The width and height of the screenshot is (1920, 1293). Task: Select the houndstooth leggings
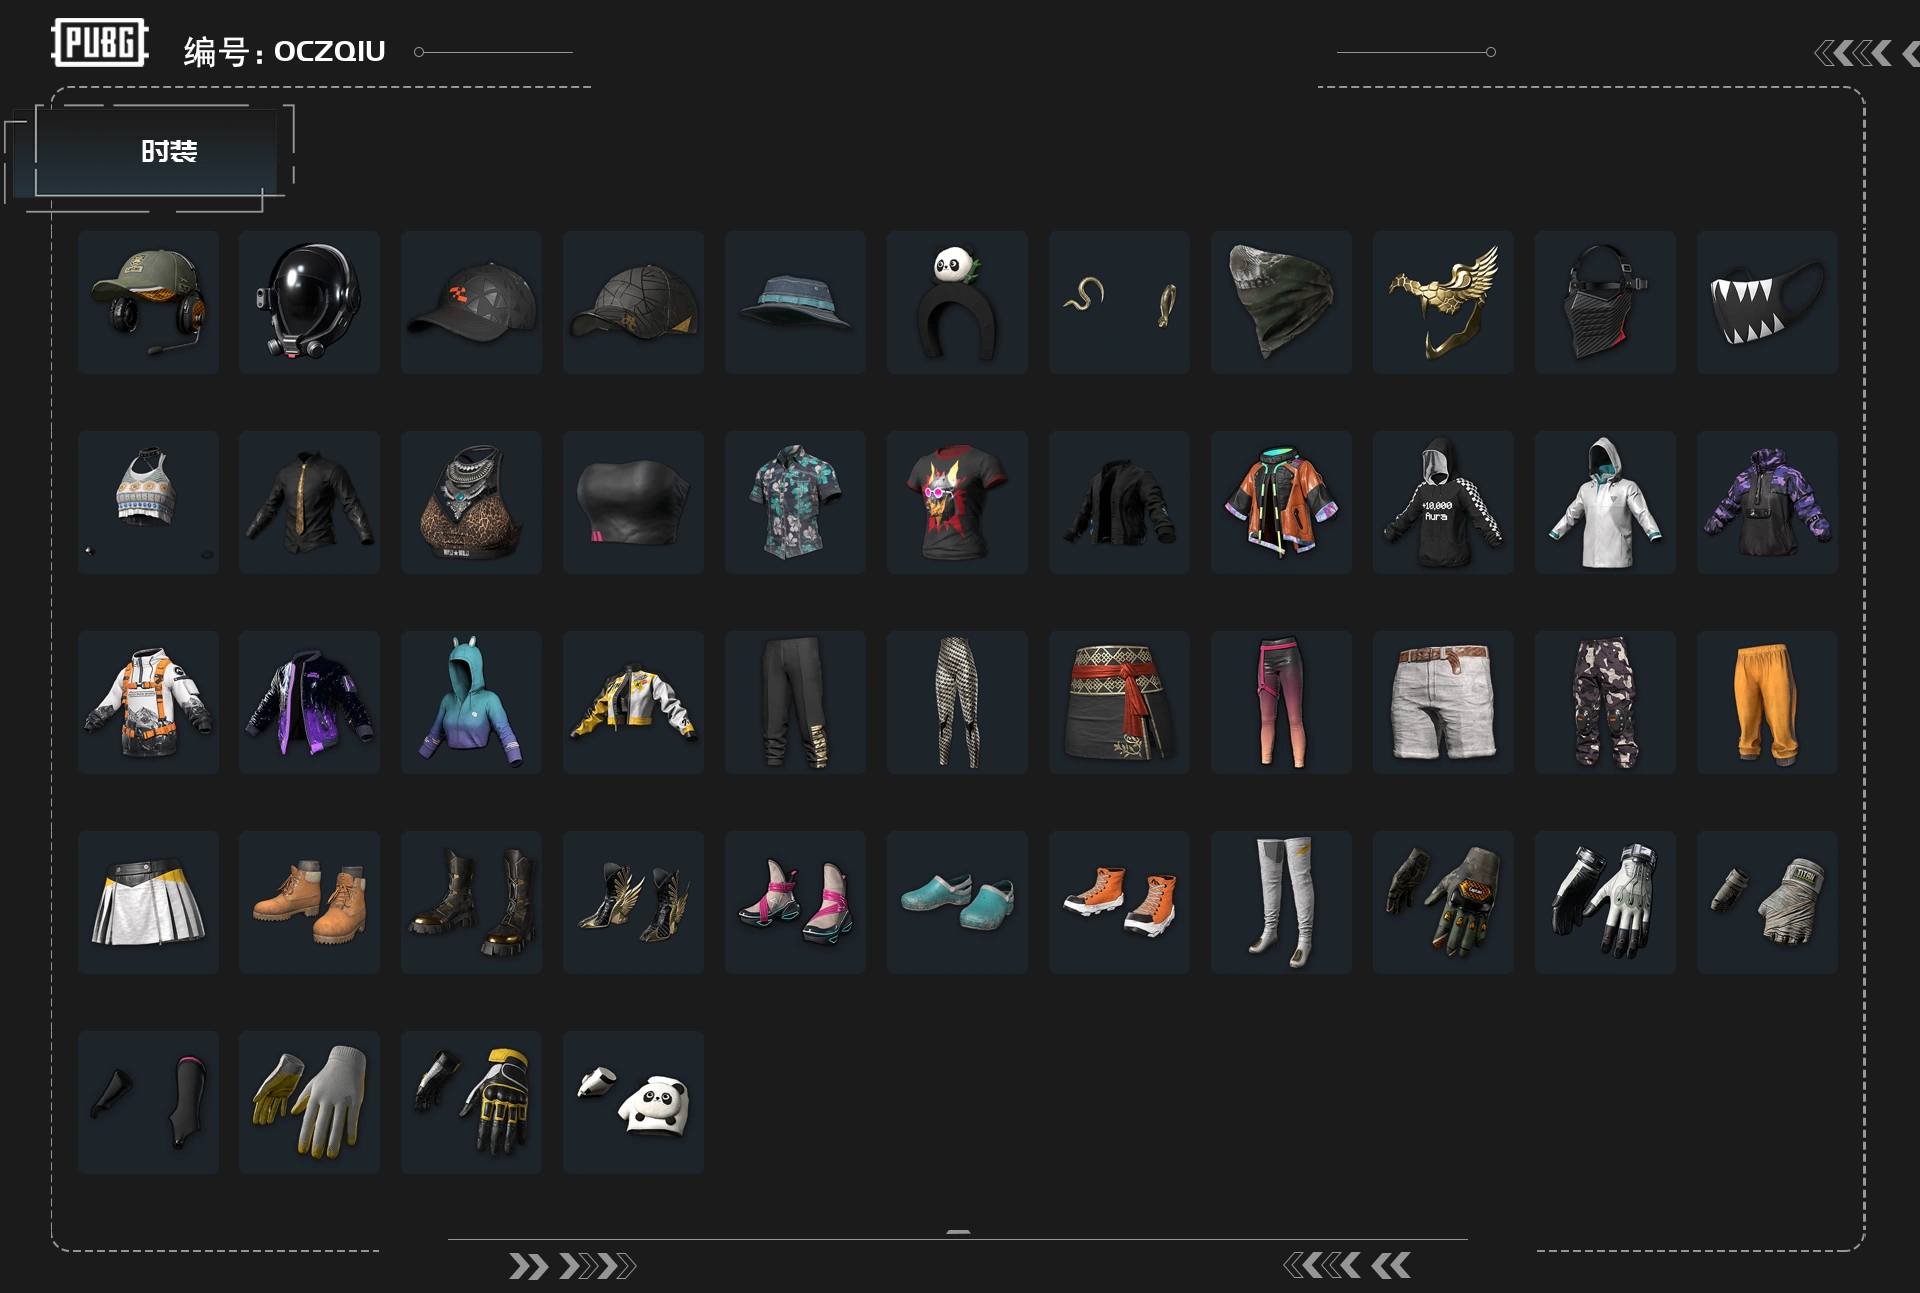point(958,702)
